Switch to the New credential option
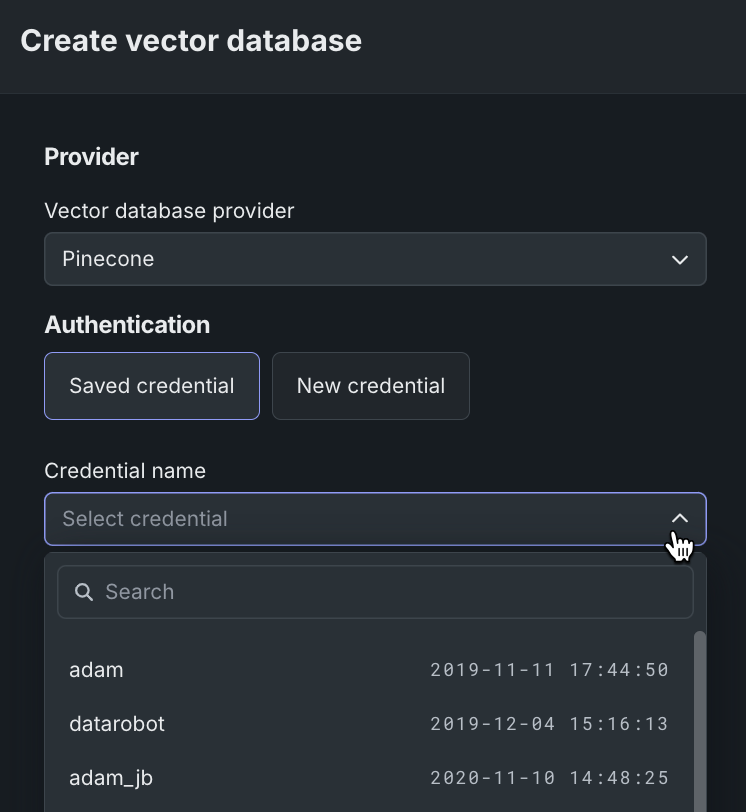Image resolution: width=746 pixels, height=812 pixels. 370,386
